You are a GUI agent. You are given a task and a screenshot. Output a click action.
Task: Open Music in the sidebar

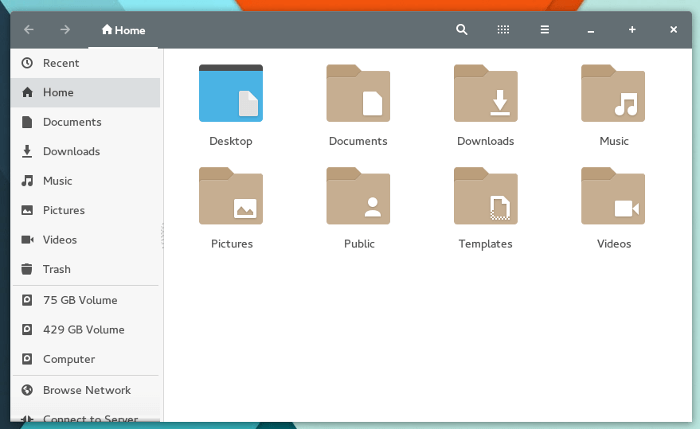click(x=85, y=181)
